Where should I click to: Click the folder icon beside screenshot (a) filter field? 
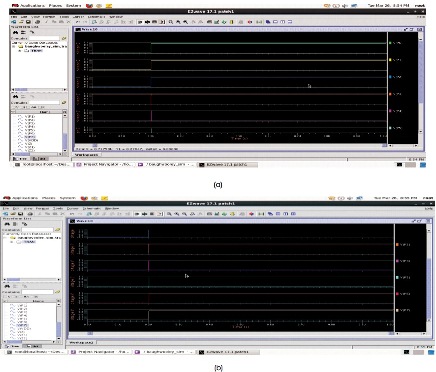point(64,38)
